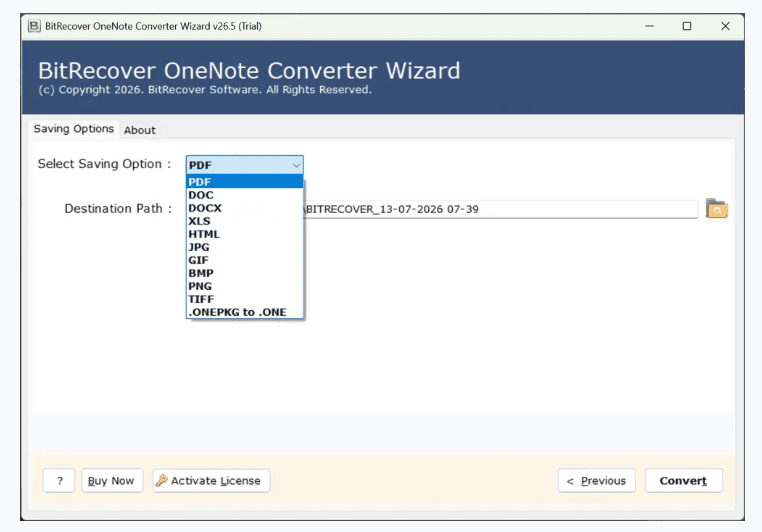Choose HTML from the saving option list
The height and width of the screenshot is (532, 762).
click(244, 234)
